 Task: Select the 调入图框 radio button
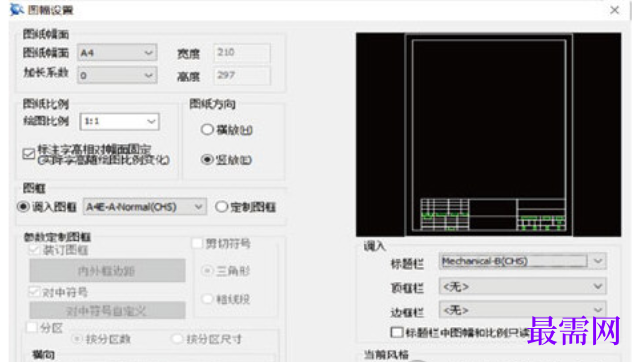point(23,207)
